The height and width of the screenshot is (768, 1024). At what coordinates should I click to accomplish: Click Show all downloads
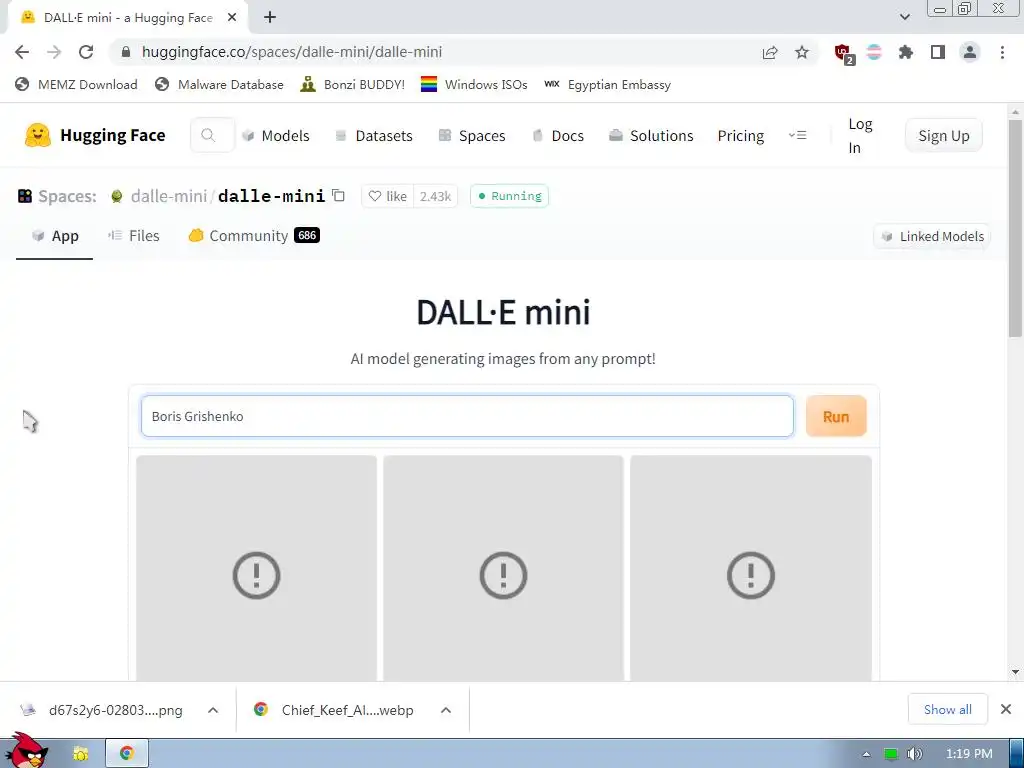[x=948, y=709]
